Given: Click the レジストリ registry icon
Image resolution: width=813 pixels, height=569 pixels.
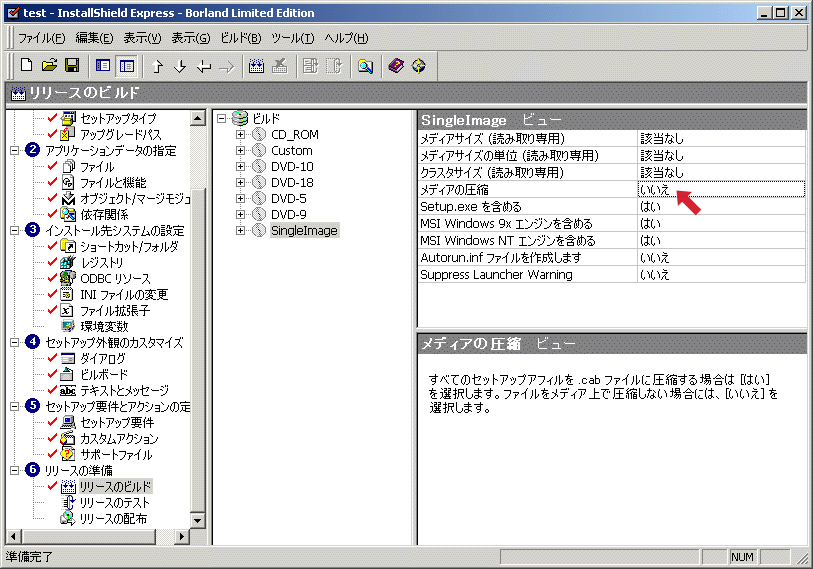Looking at the screenshot, I should tap(68, 262).
